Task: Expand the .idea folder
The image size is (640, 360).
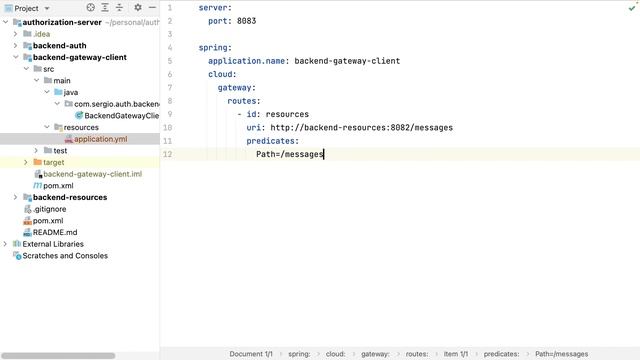Action: click(x=16, y=34)
